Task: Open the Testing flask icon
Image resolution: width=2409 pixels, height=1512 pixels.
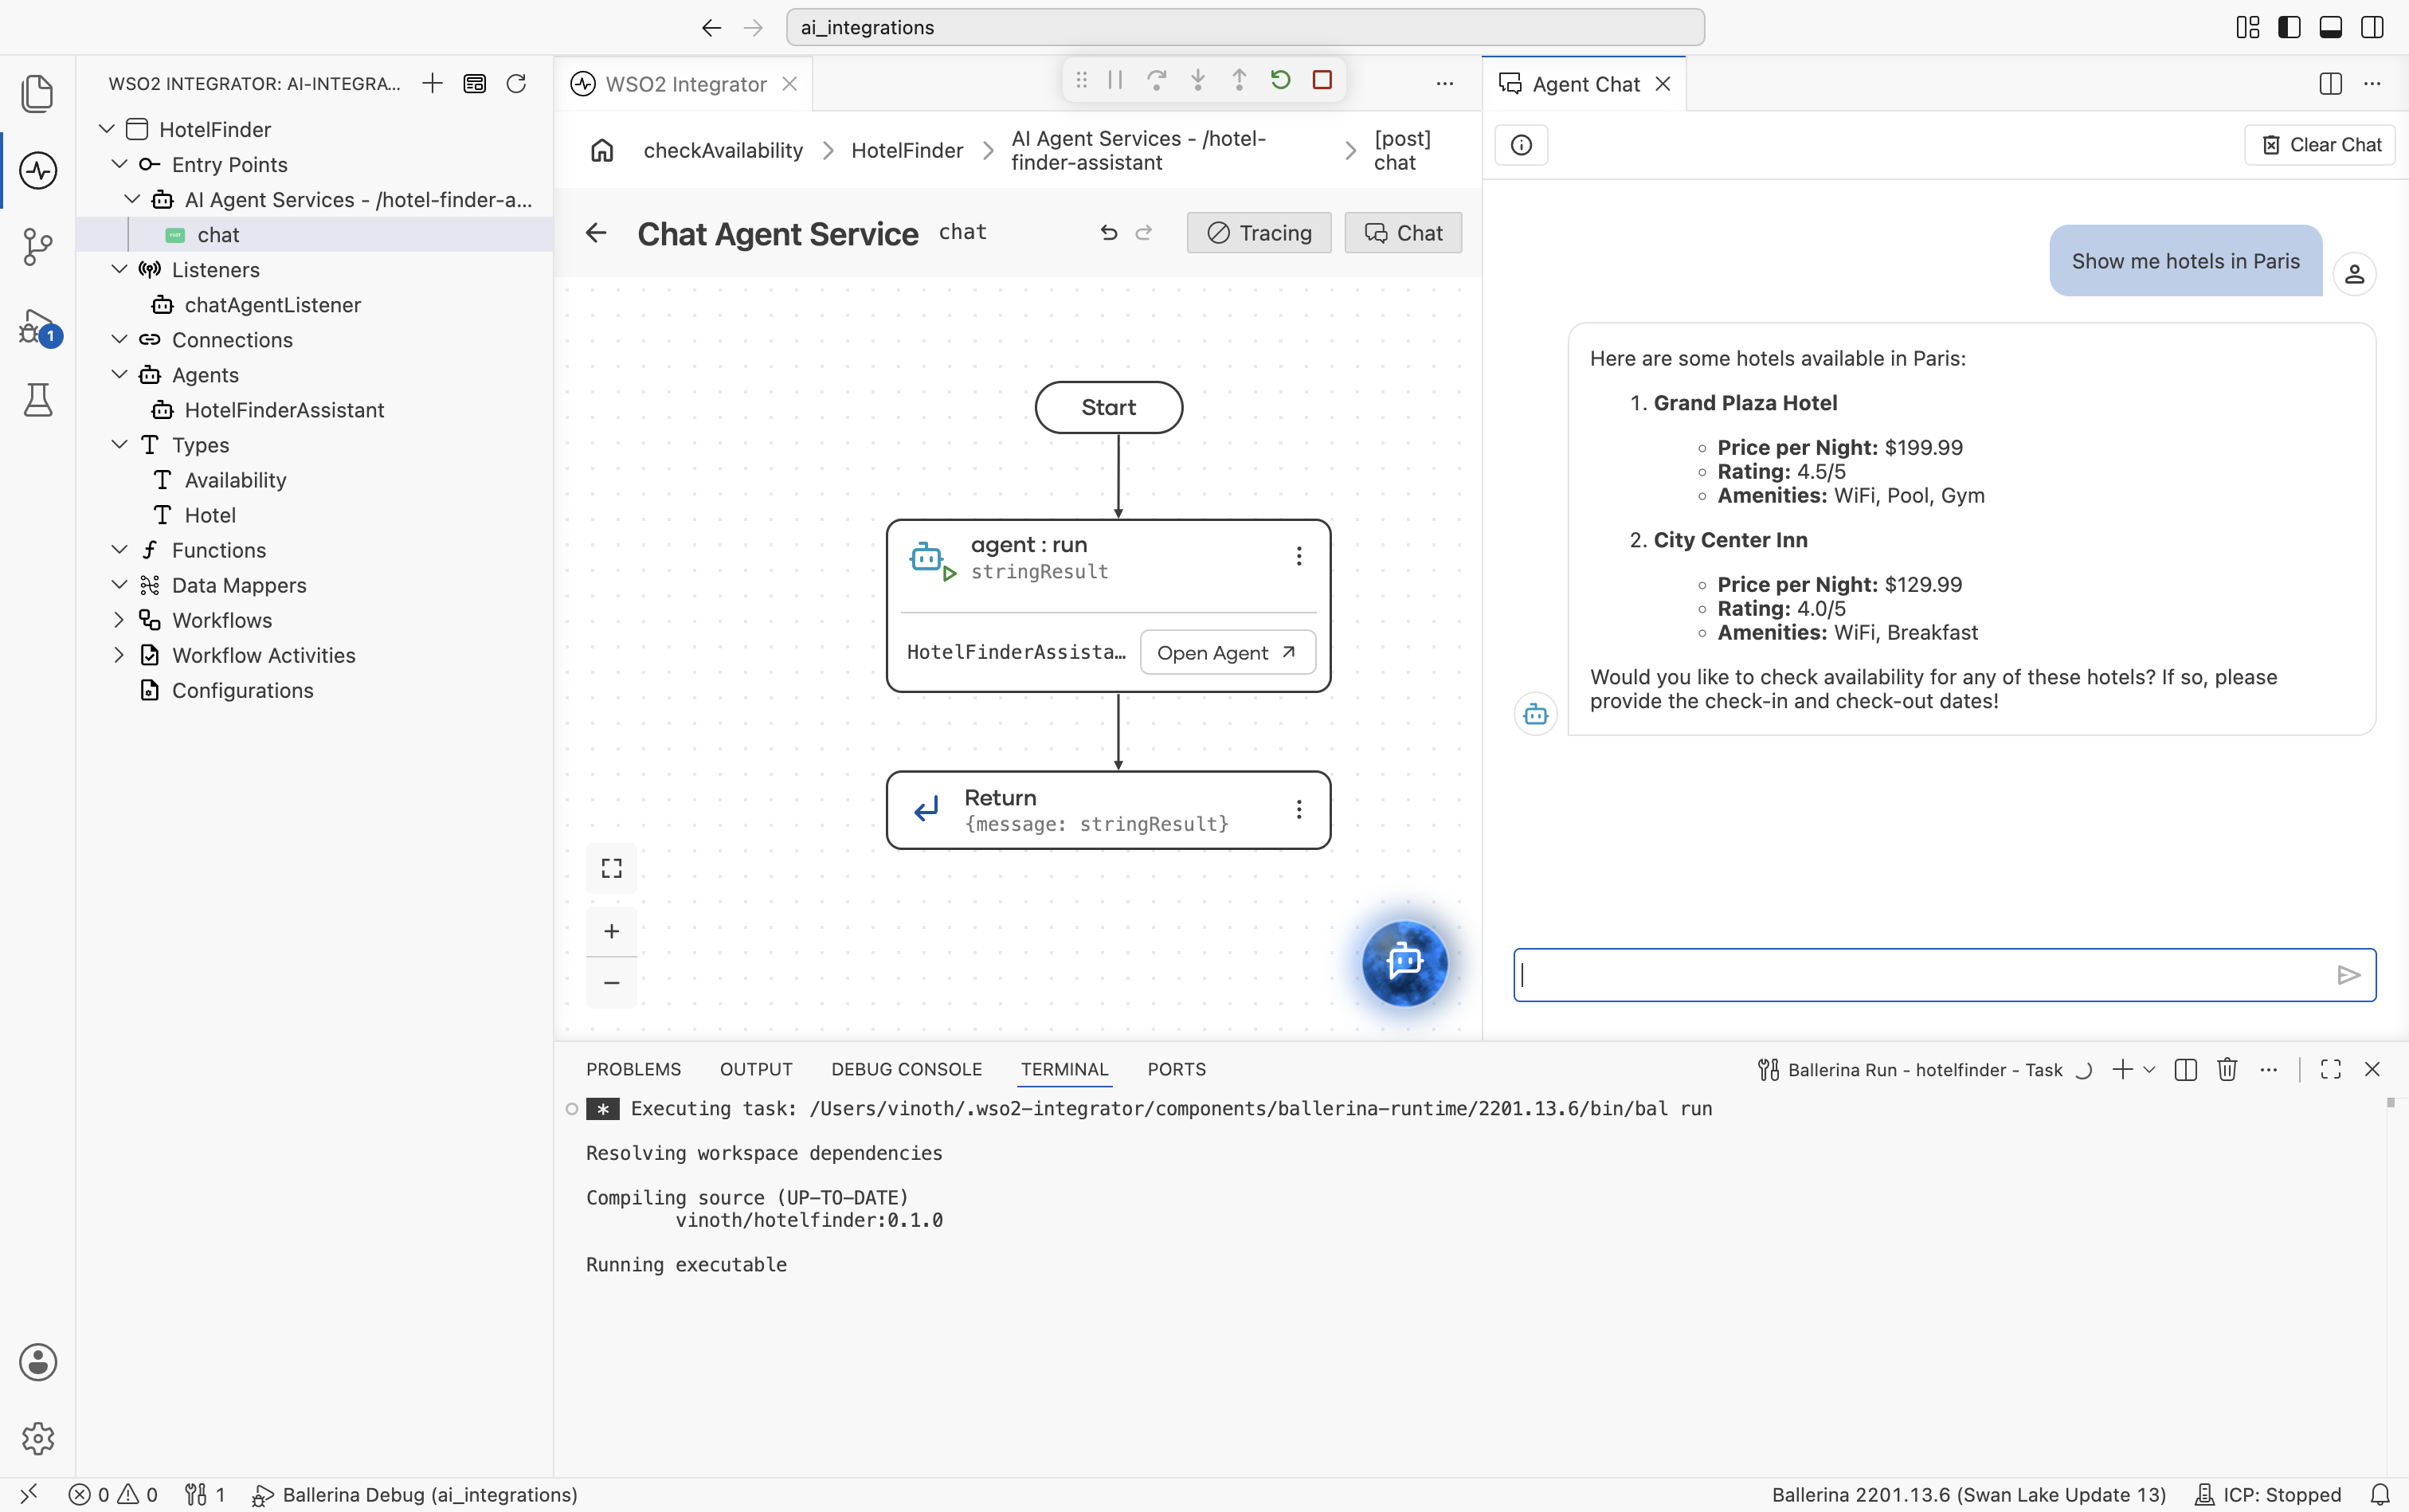Action: tap(38, 399)
